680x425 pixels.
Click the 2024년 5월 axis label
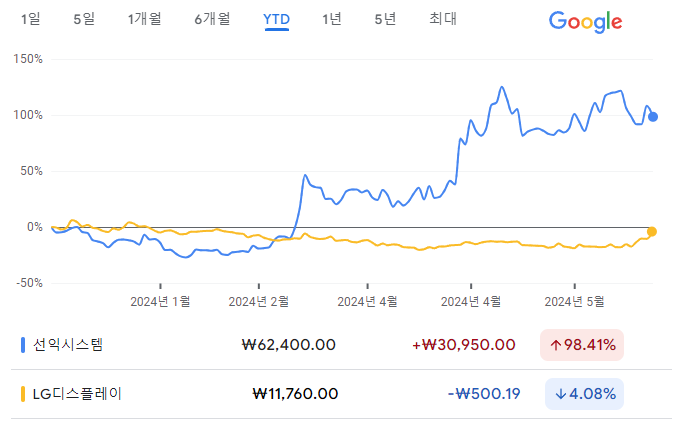point(574,301)
